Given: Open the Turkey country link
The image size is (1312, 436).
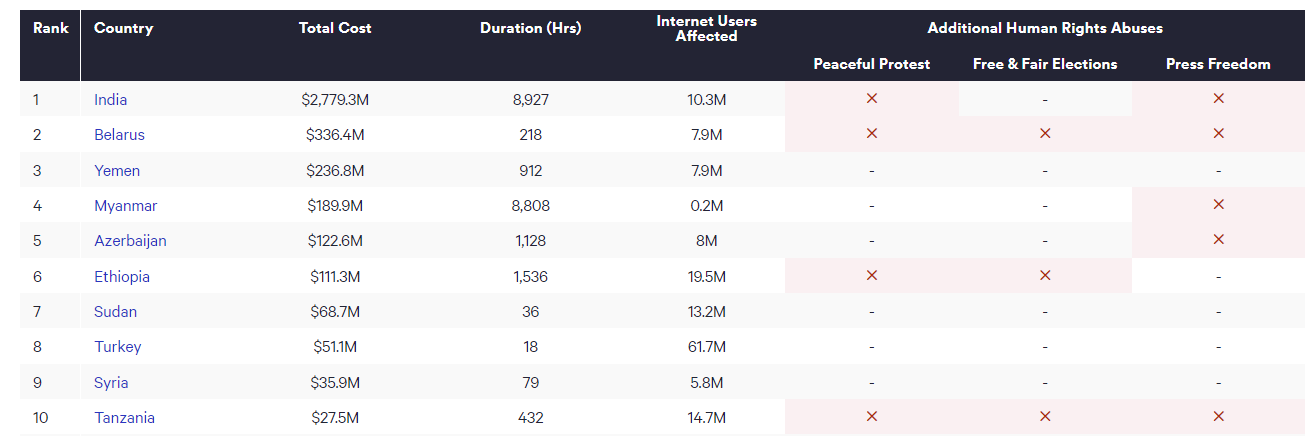Looking at the screenshot, I should (x=117, y=347).
